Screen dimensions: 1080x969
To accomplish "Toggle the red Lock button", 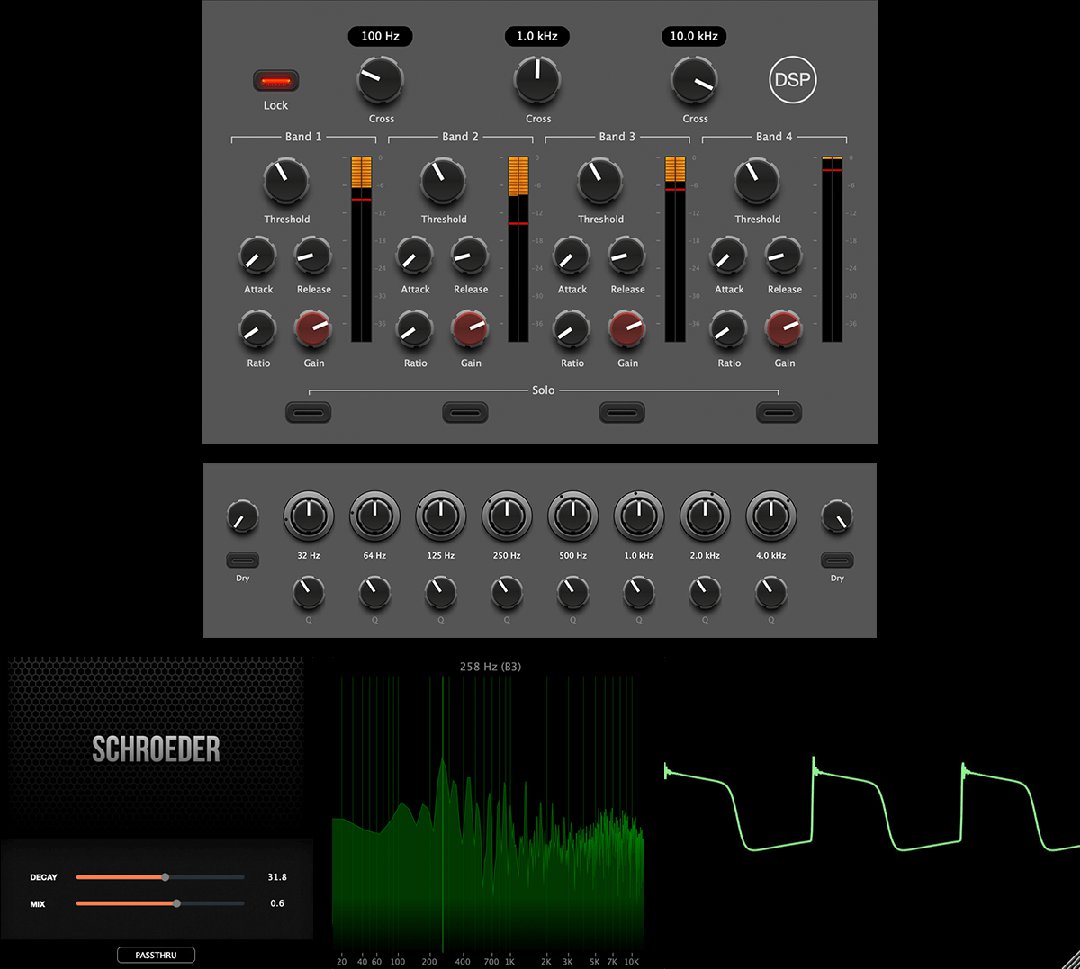I will point(276,81).
